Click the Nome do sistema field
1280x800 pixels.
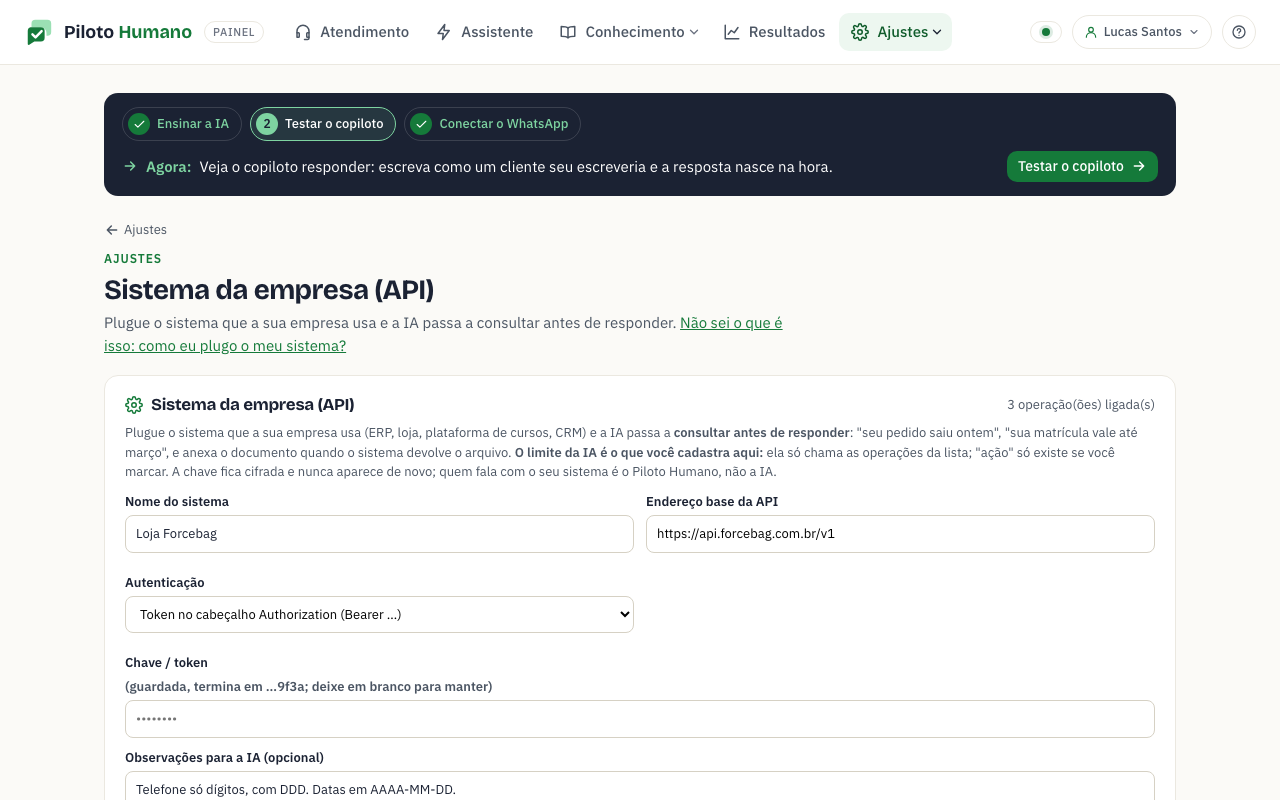[x=379, y=534]
